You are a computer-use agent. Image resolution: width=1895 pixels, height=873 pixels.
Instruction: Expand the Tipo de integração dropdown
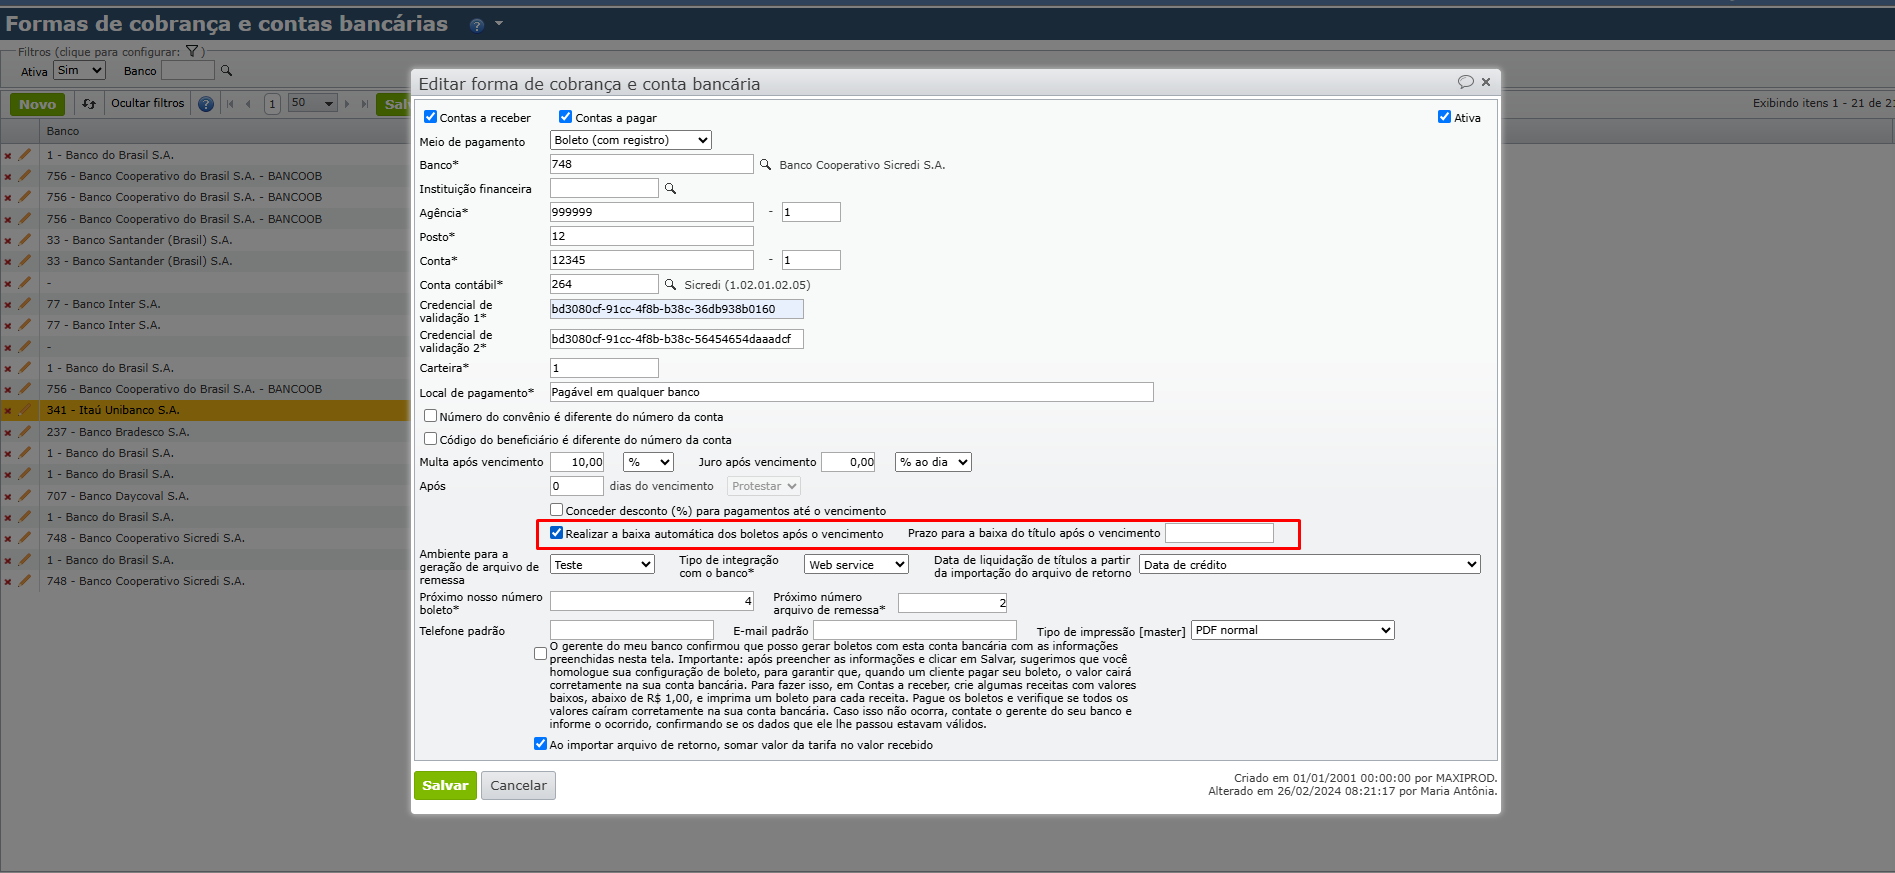click(855, 565)
